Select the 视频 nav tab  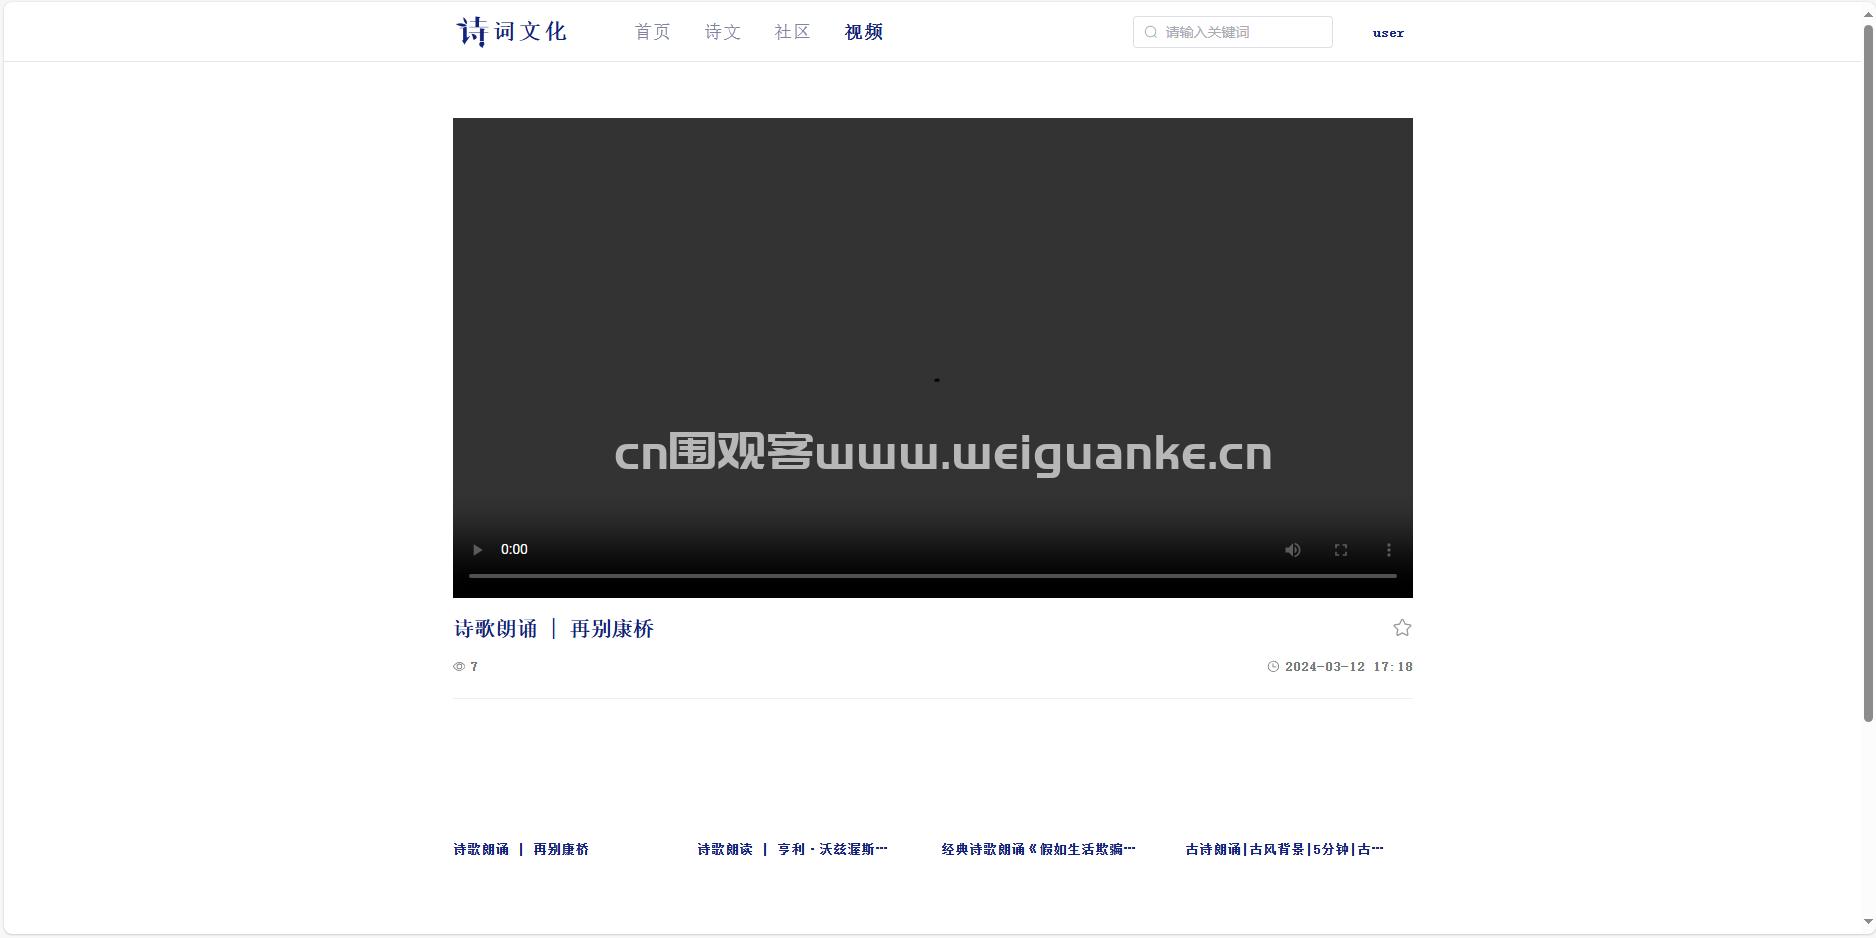864,32
